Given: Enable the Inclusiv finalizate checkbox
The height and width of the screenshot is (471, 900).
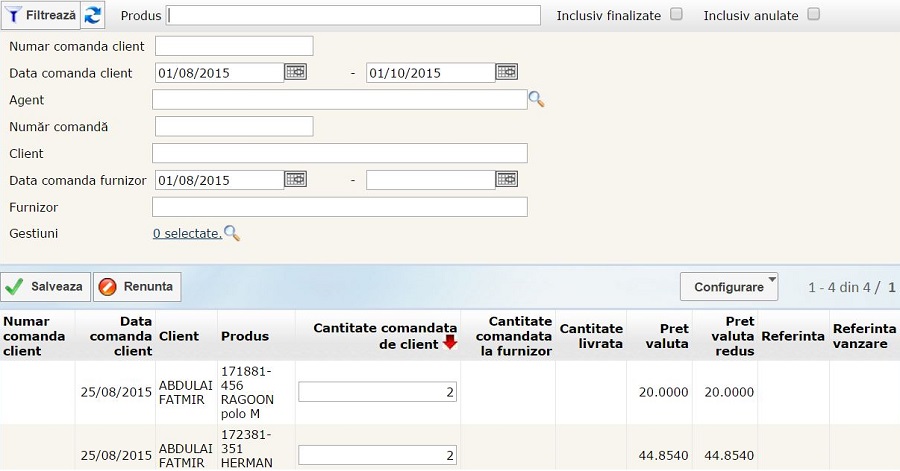Looking at the screenshot, I should (x=677, y=15).
